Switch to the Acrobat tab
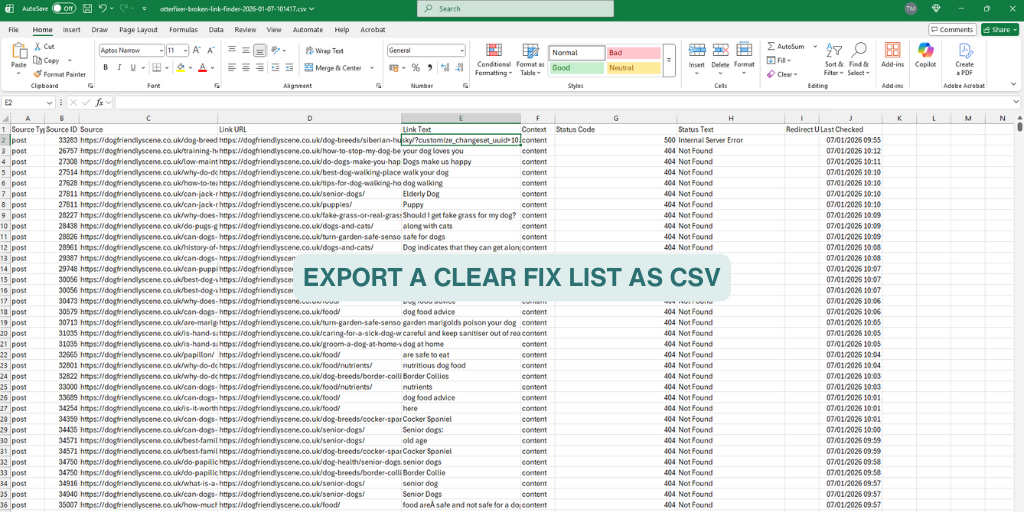 (373, 30)
